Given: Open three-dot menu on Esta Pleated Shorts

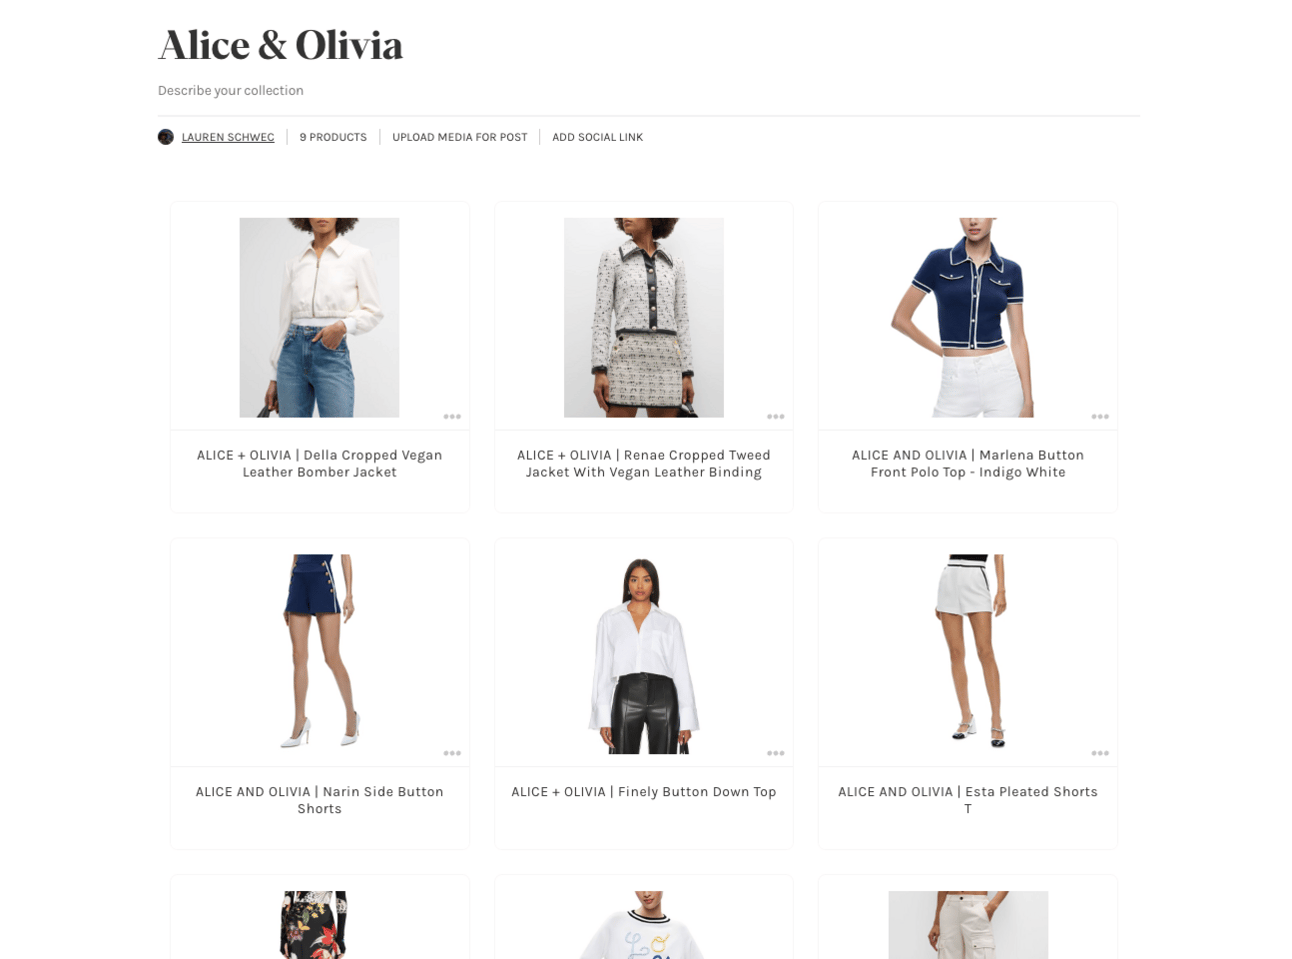Looking at the screenshot, I should point(1100,754).
